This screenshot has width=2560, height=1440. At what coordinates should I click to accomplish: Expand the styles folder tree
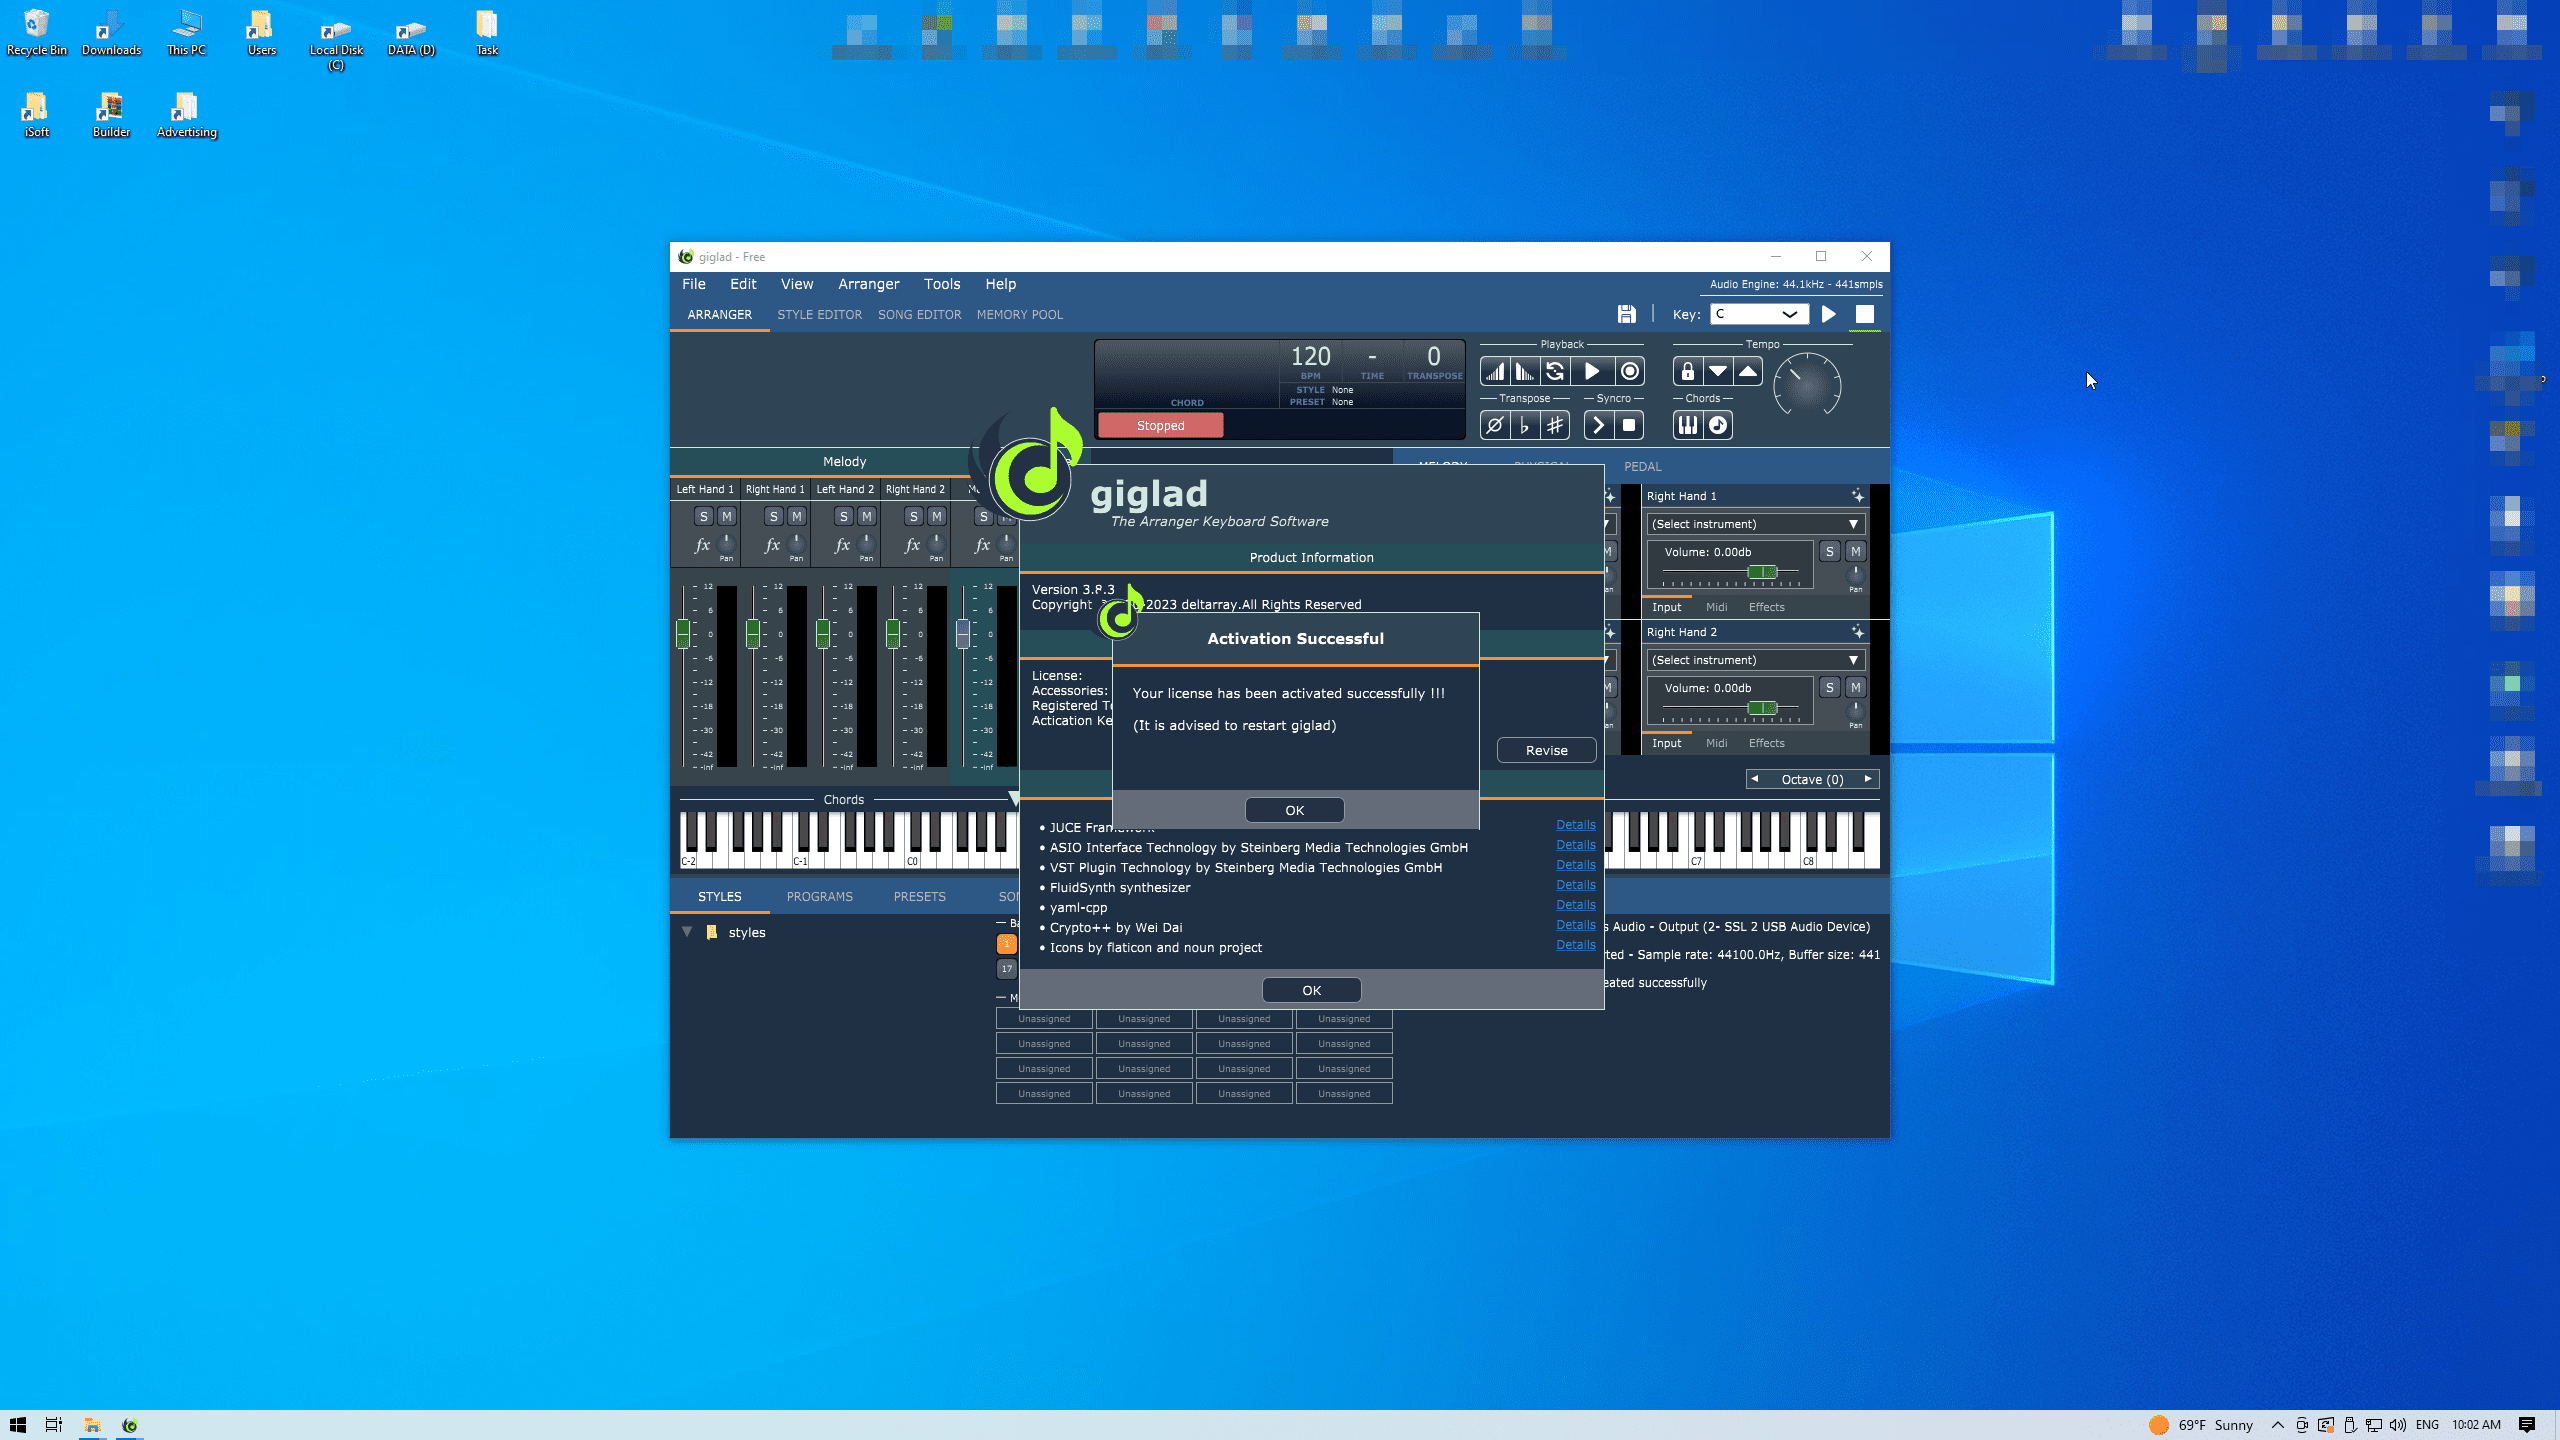[687, 932]
